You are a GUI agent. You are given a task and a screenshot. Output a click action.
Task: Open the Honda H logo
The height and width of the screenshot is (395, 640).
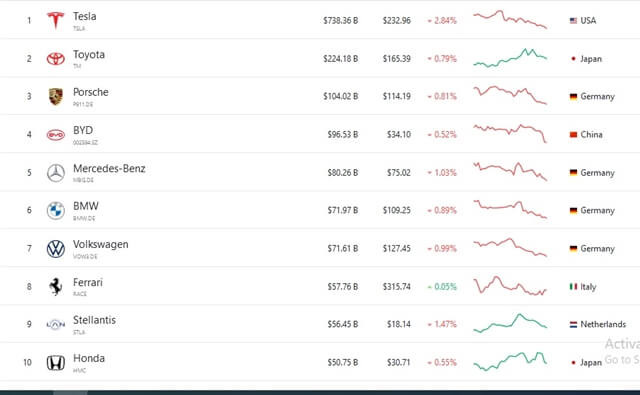(x=56, y=362)
